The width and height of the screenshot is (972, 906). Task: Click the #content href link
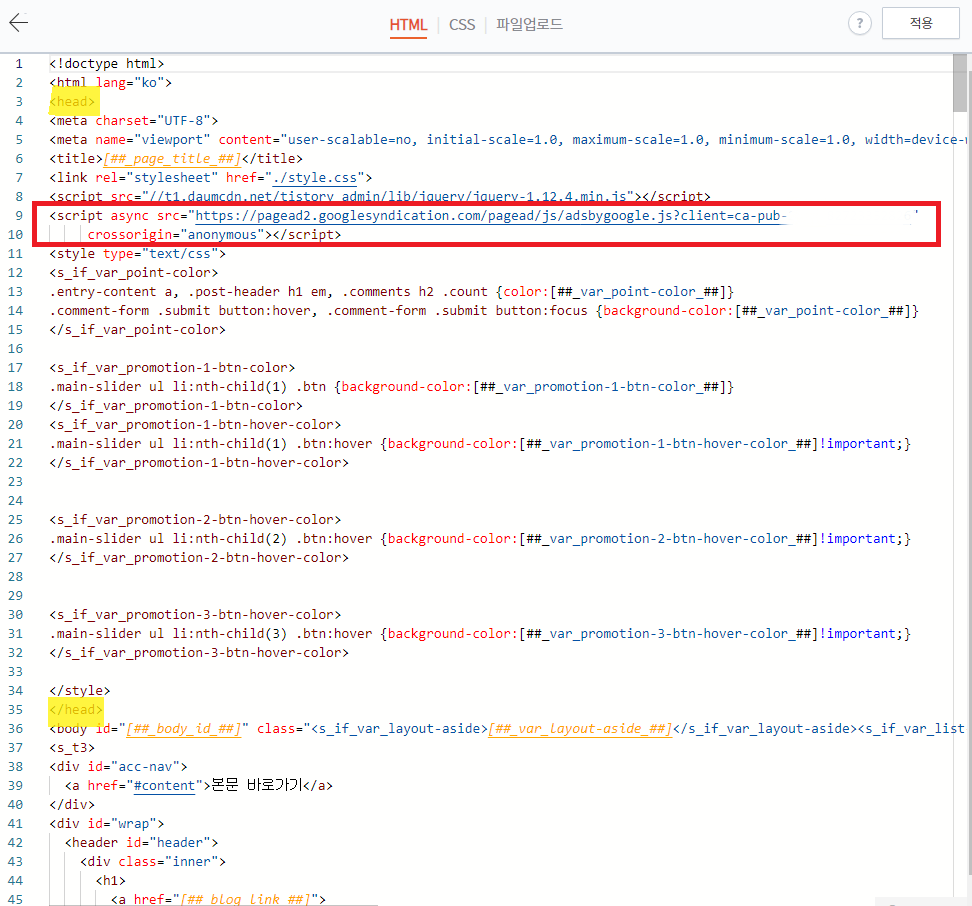point(164,786)
